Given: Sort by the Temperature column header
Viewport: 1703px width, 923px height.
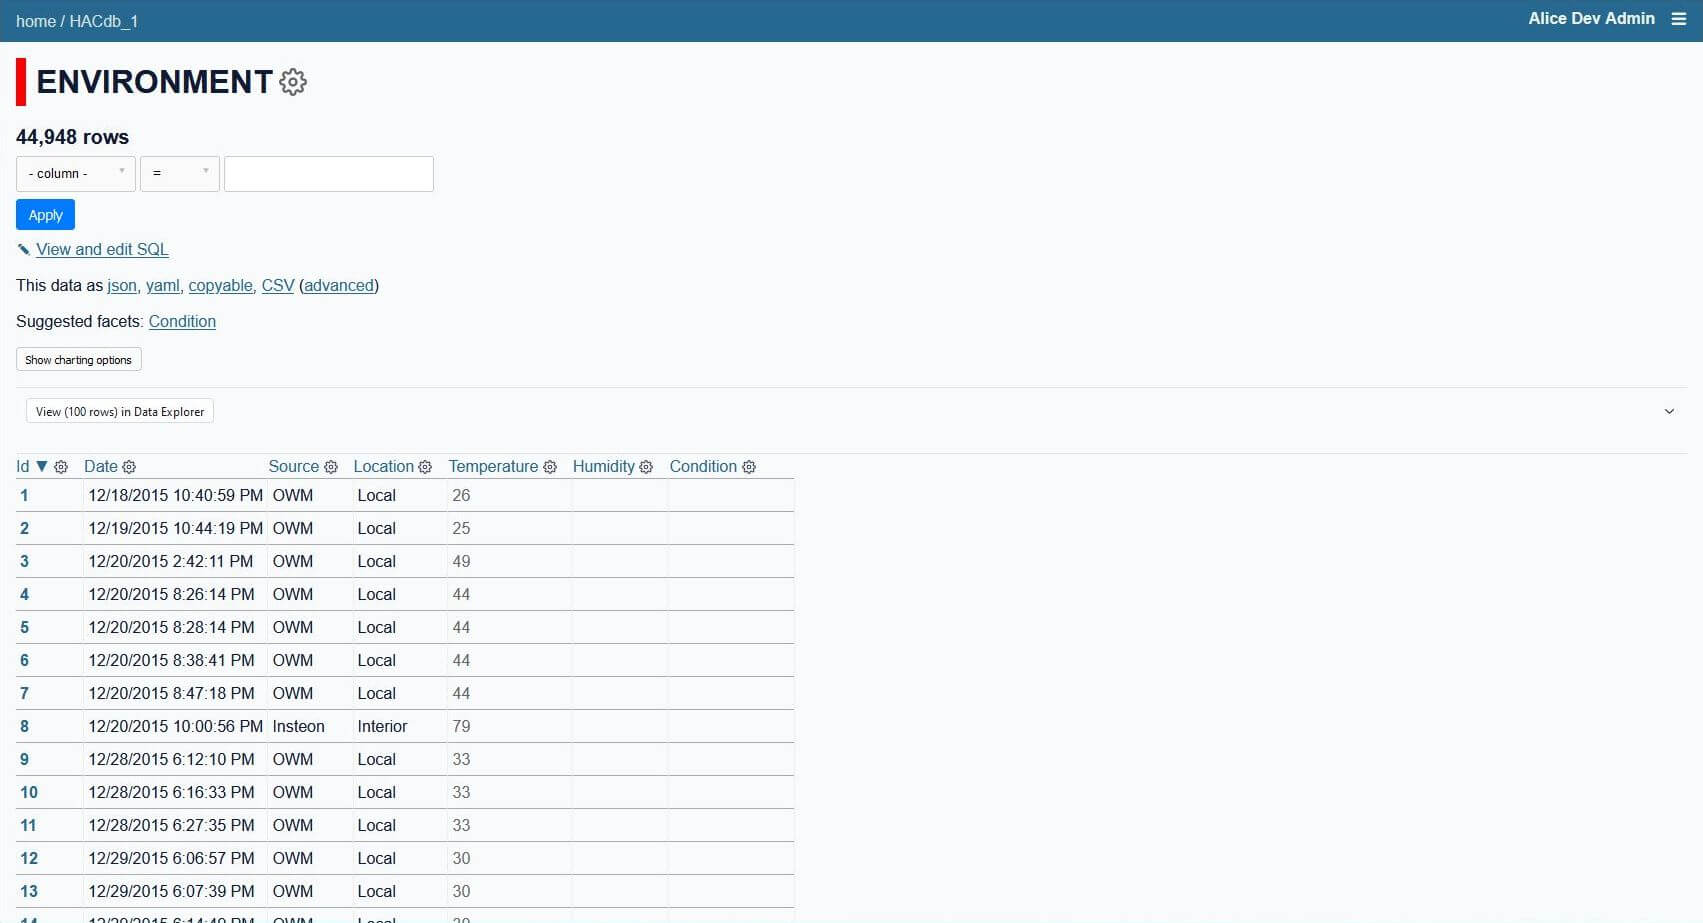Looking at the screenshot, I should pos(493,467).
